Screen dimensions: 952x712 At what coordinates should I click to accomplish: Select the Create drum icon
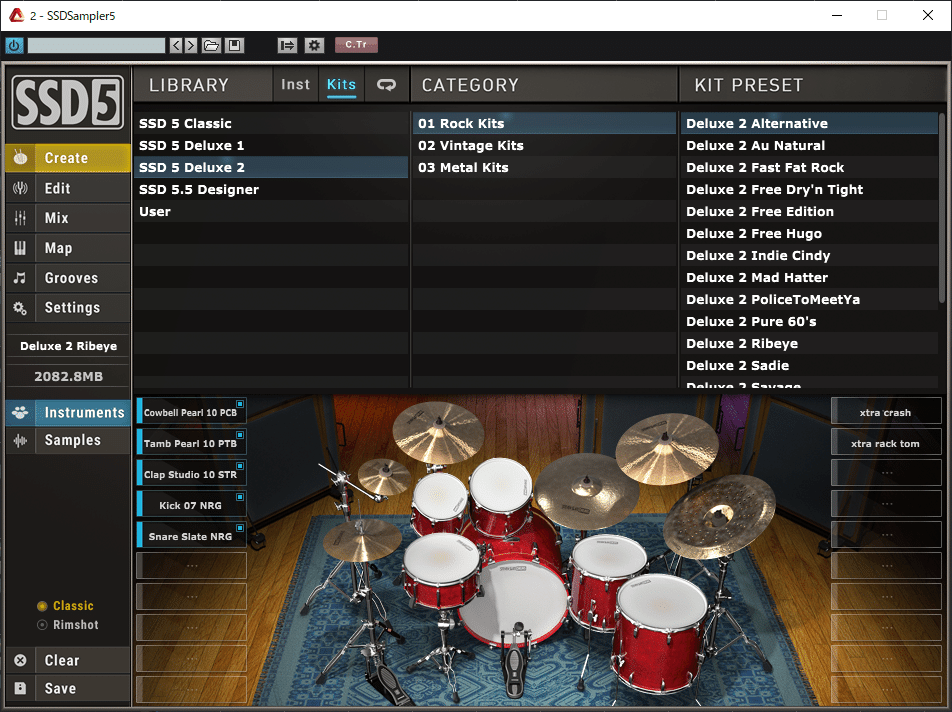tap(20, 158)
